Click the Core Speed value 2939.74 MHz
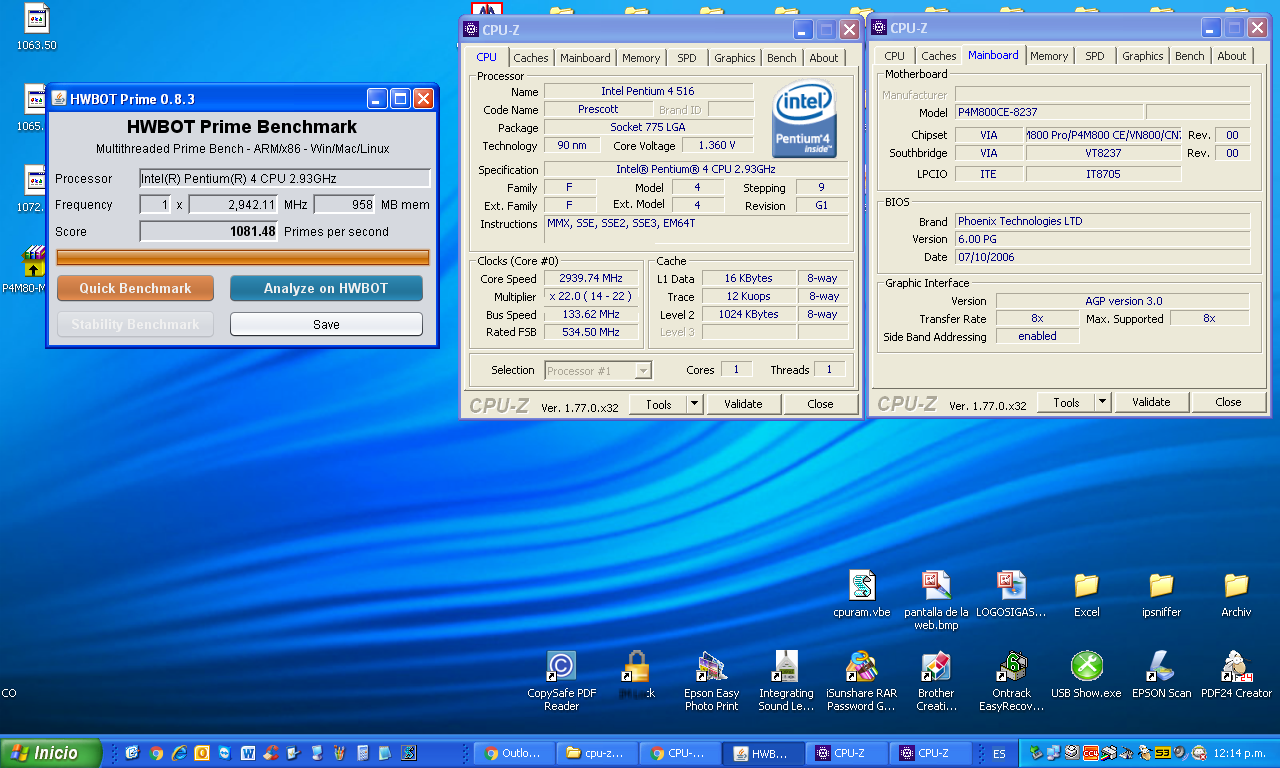Viewport: 1280px width, 768px height. (x=591, y=278)
